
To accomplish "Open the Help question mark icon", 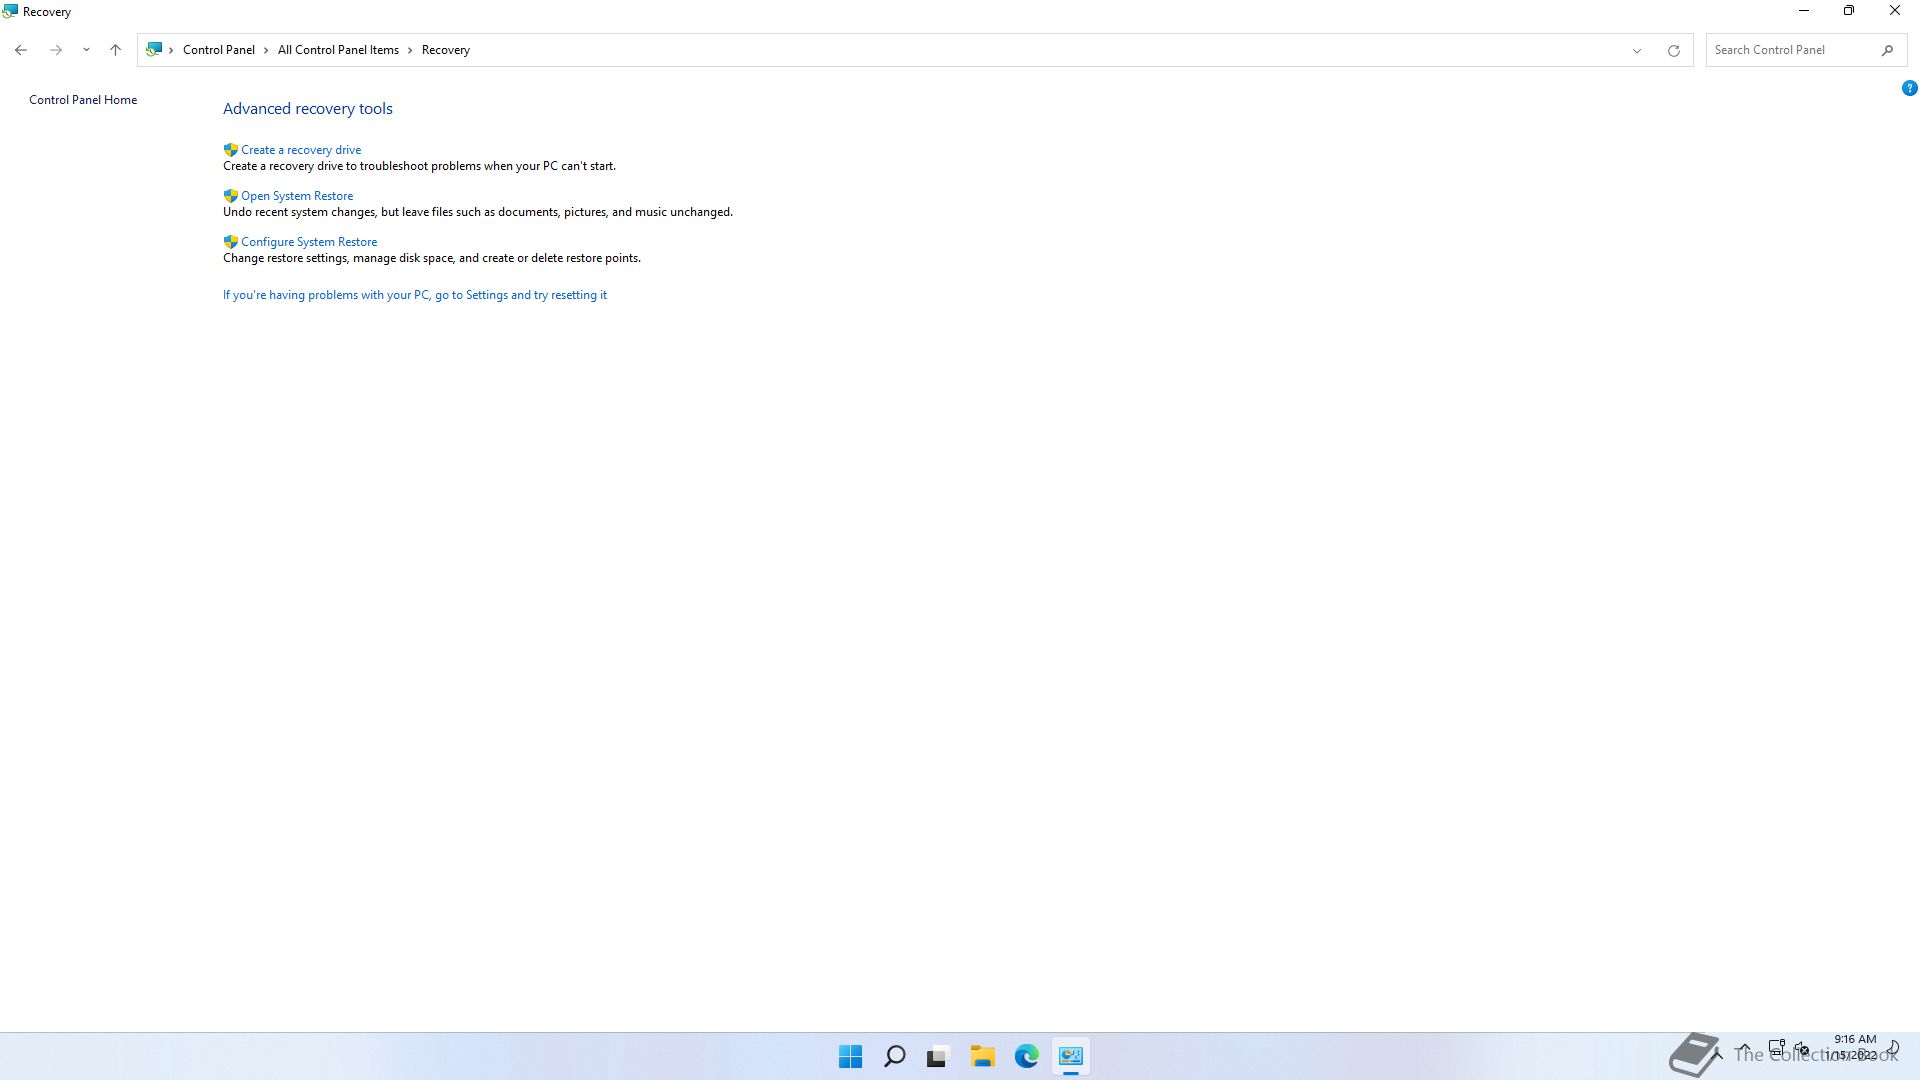I will 1909,88.
